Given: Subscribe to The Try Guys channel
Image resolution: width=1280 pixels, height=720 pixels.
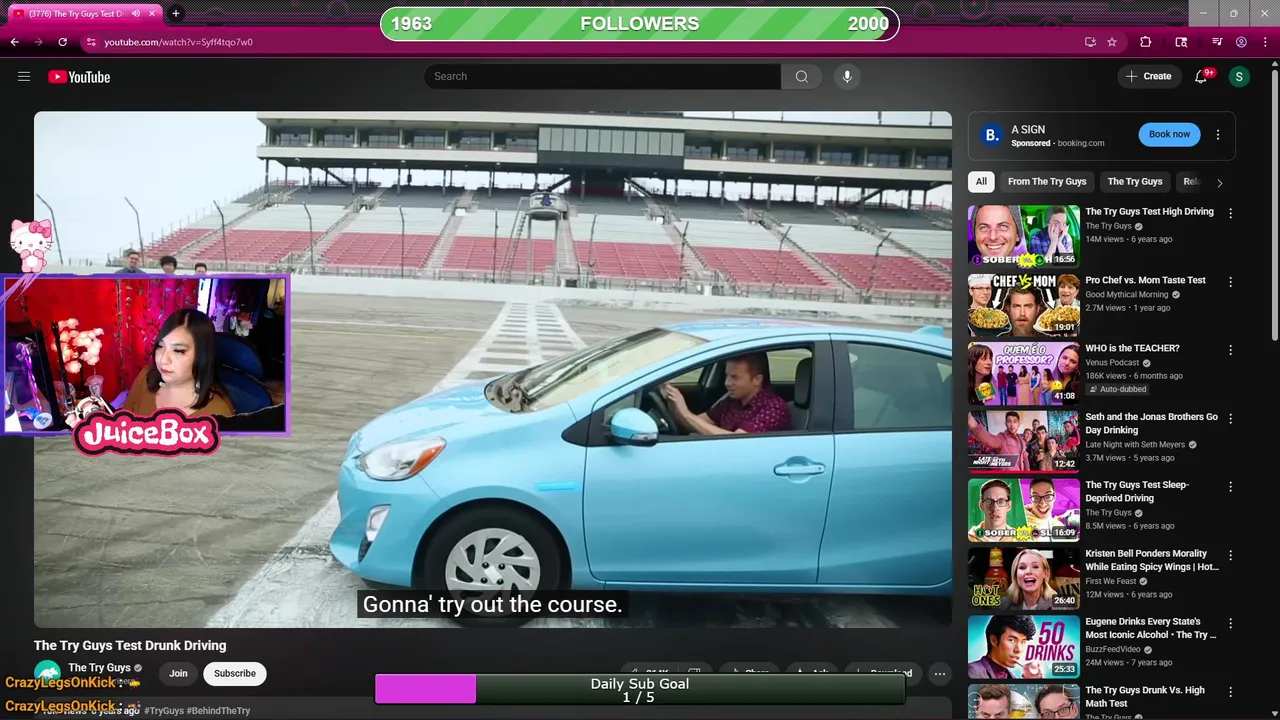Looking at the screenshot, I should (x=235, y=673).
